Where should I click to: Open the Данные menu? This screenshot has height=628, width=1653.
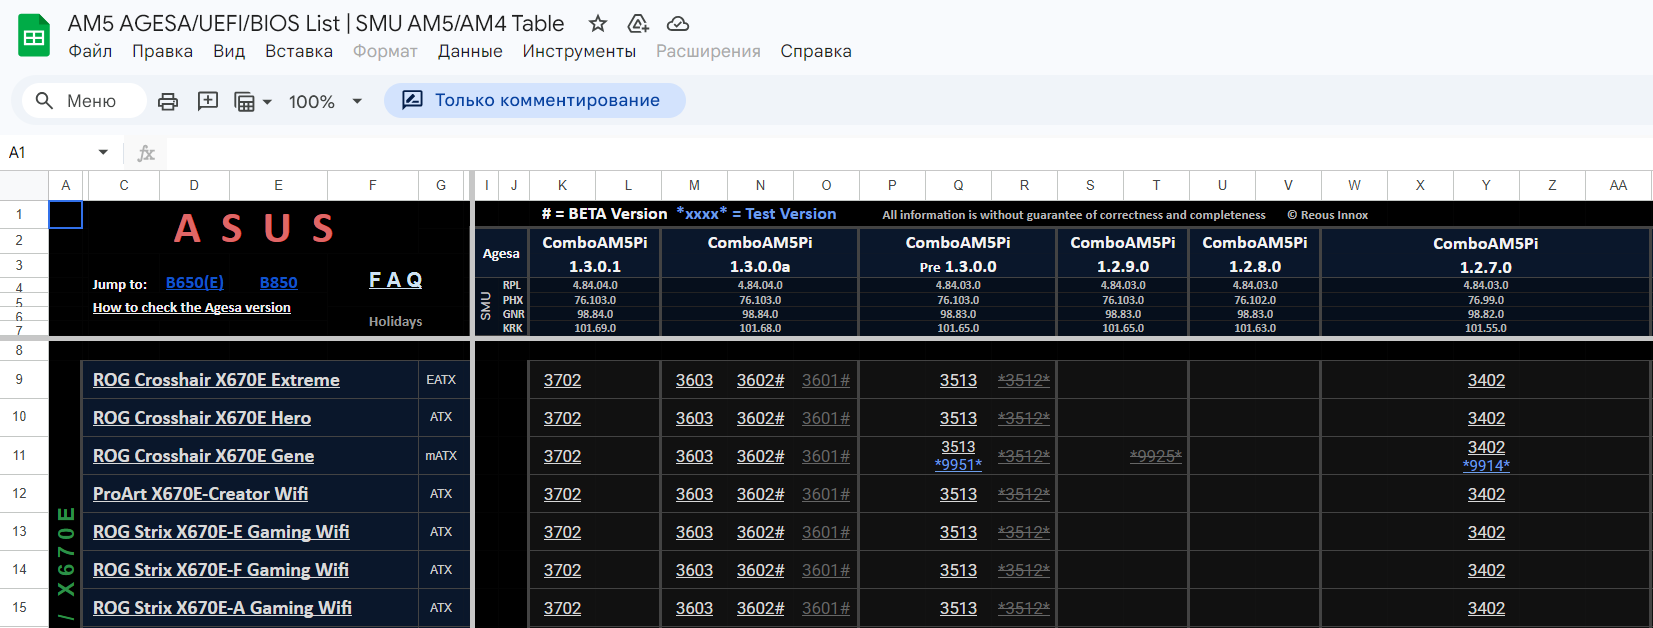[470, 51]
